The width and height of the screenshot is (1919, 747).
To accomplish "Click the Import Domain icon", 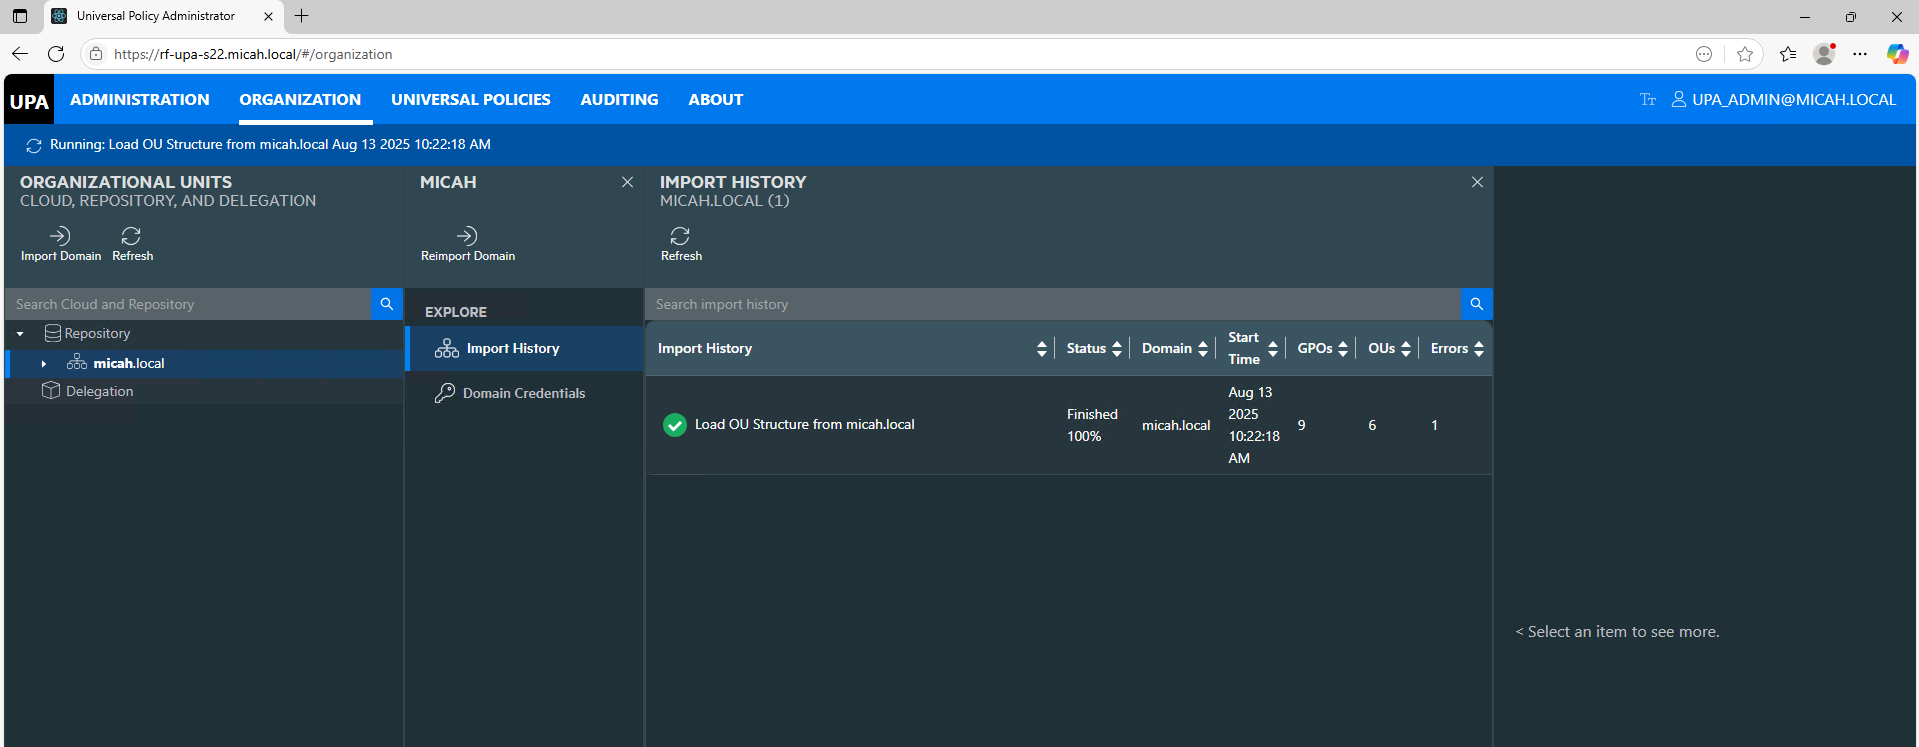I will point(60,237).
